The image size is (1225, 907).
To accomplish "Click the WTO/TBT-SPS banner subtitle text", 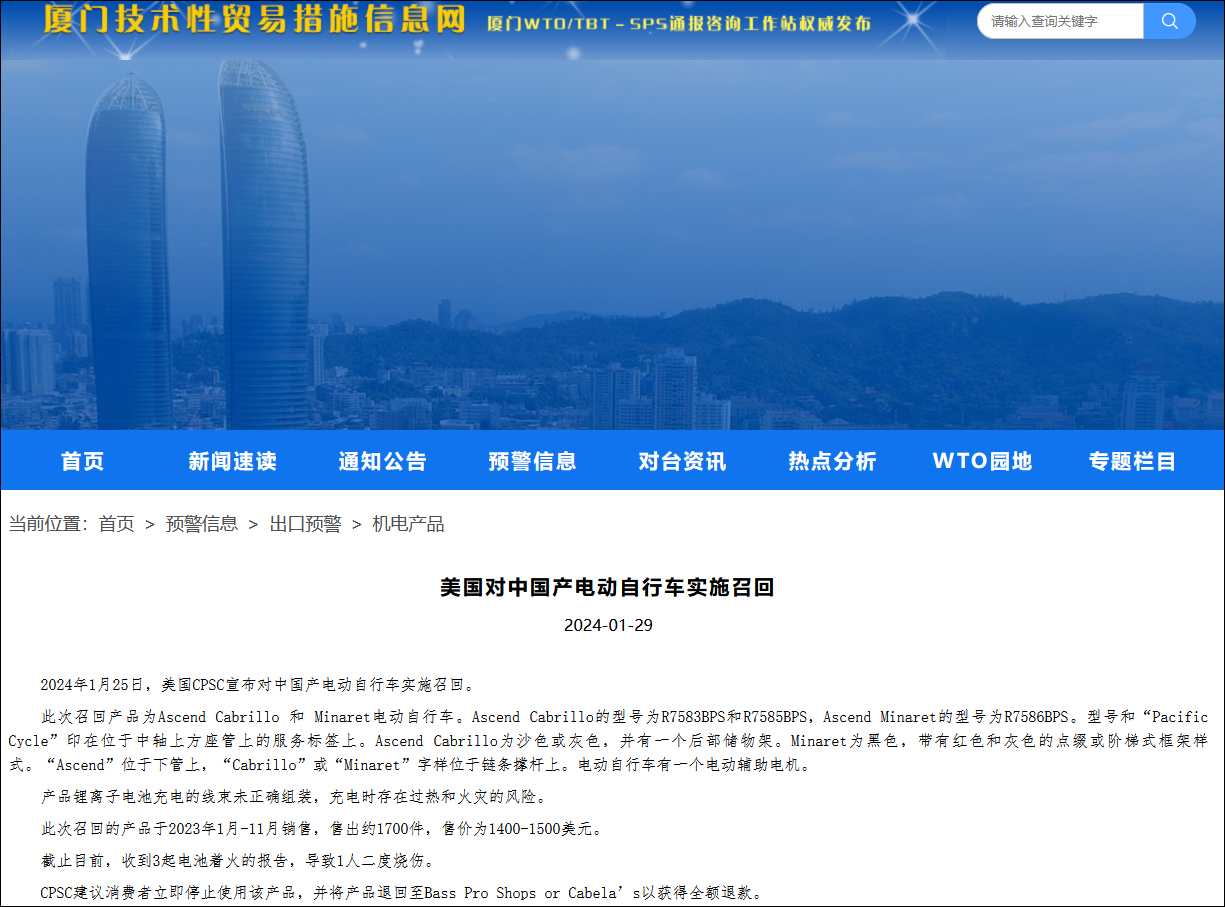I will pyautogui.click(x=678, y=23).
